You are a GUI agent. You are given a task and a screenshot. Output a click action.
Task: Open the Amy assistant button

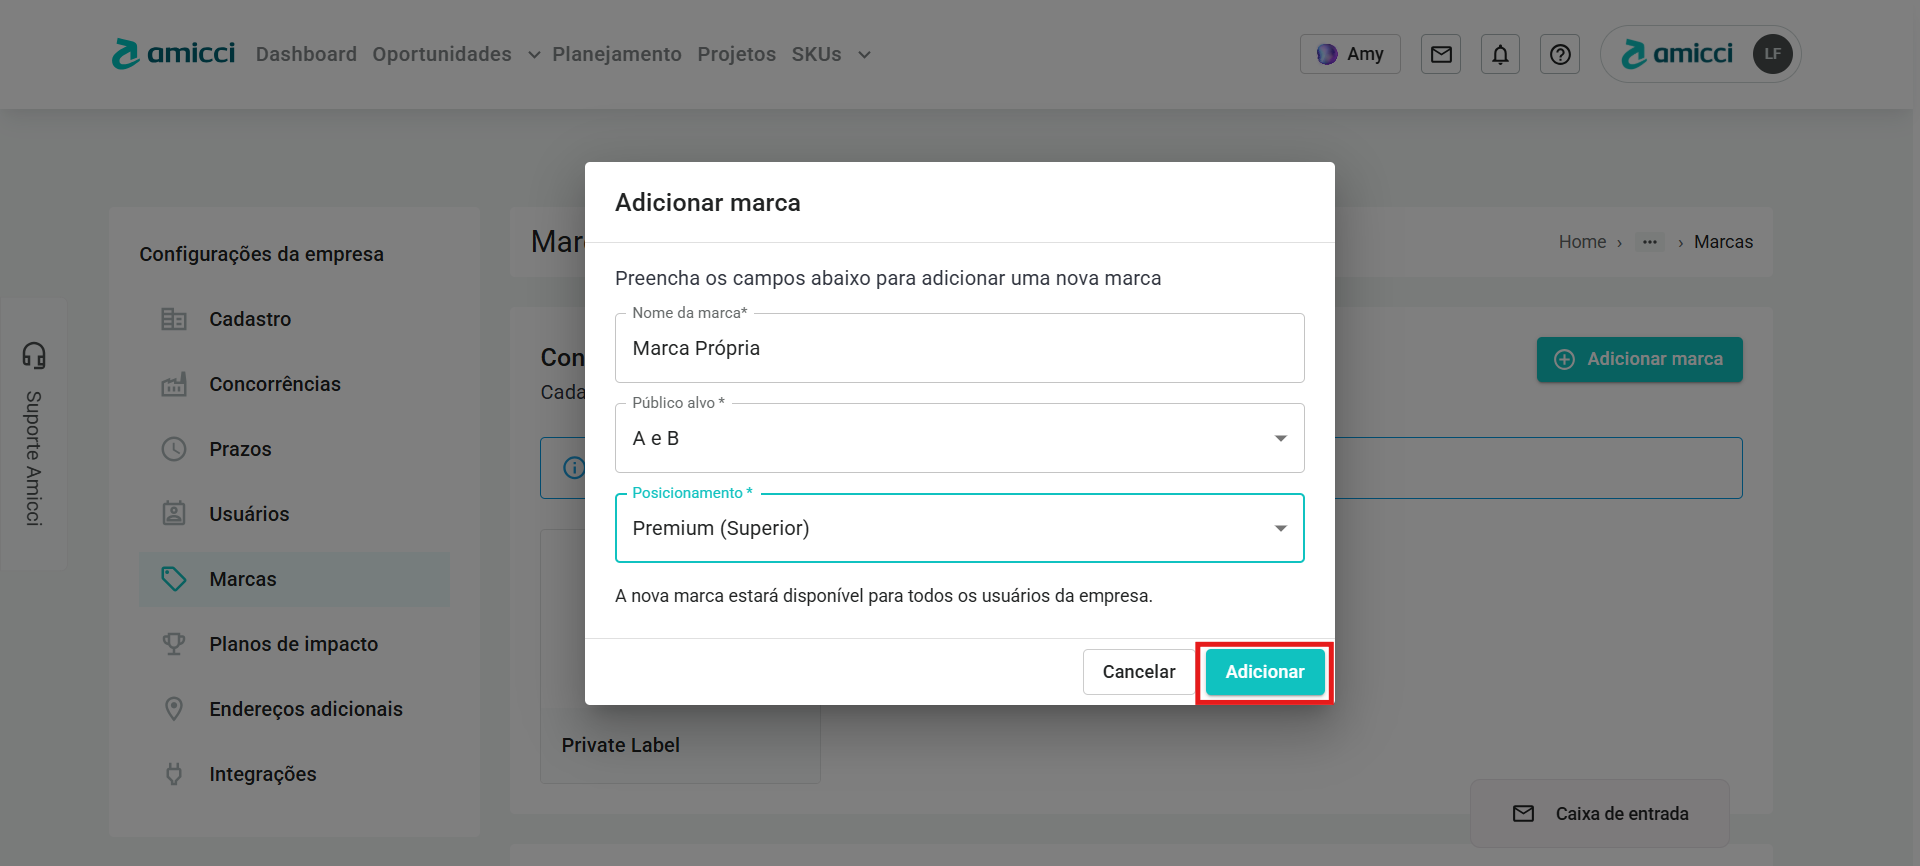pos(1349,54)
